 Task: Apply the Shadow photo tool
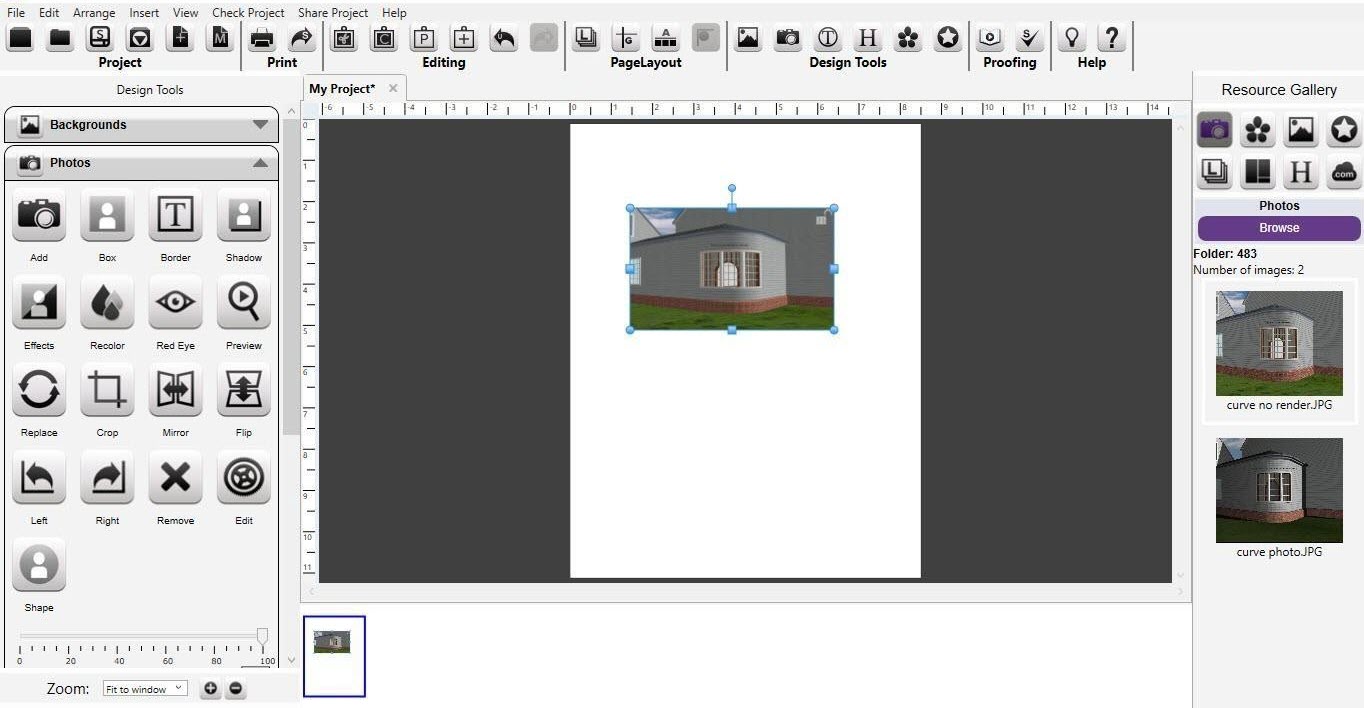pyautogui.click(x=244, y=214)
